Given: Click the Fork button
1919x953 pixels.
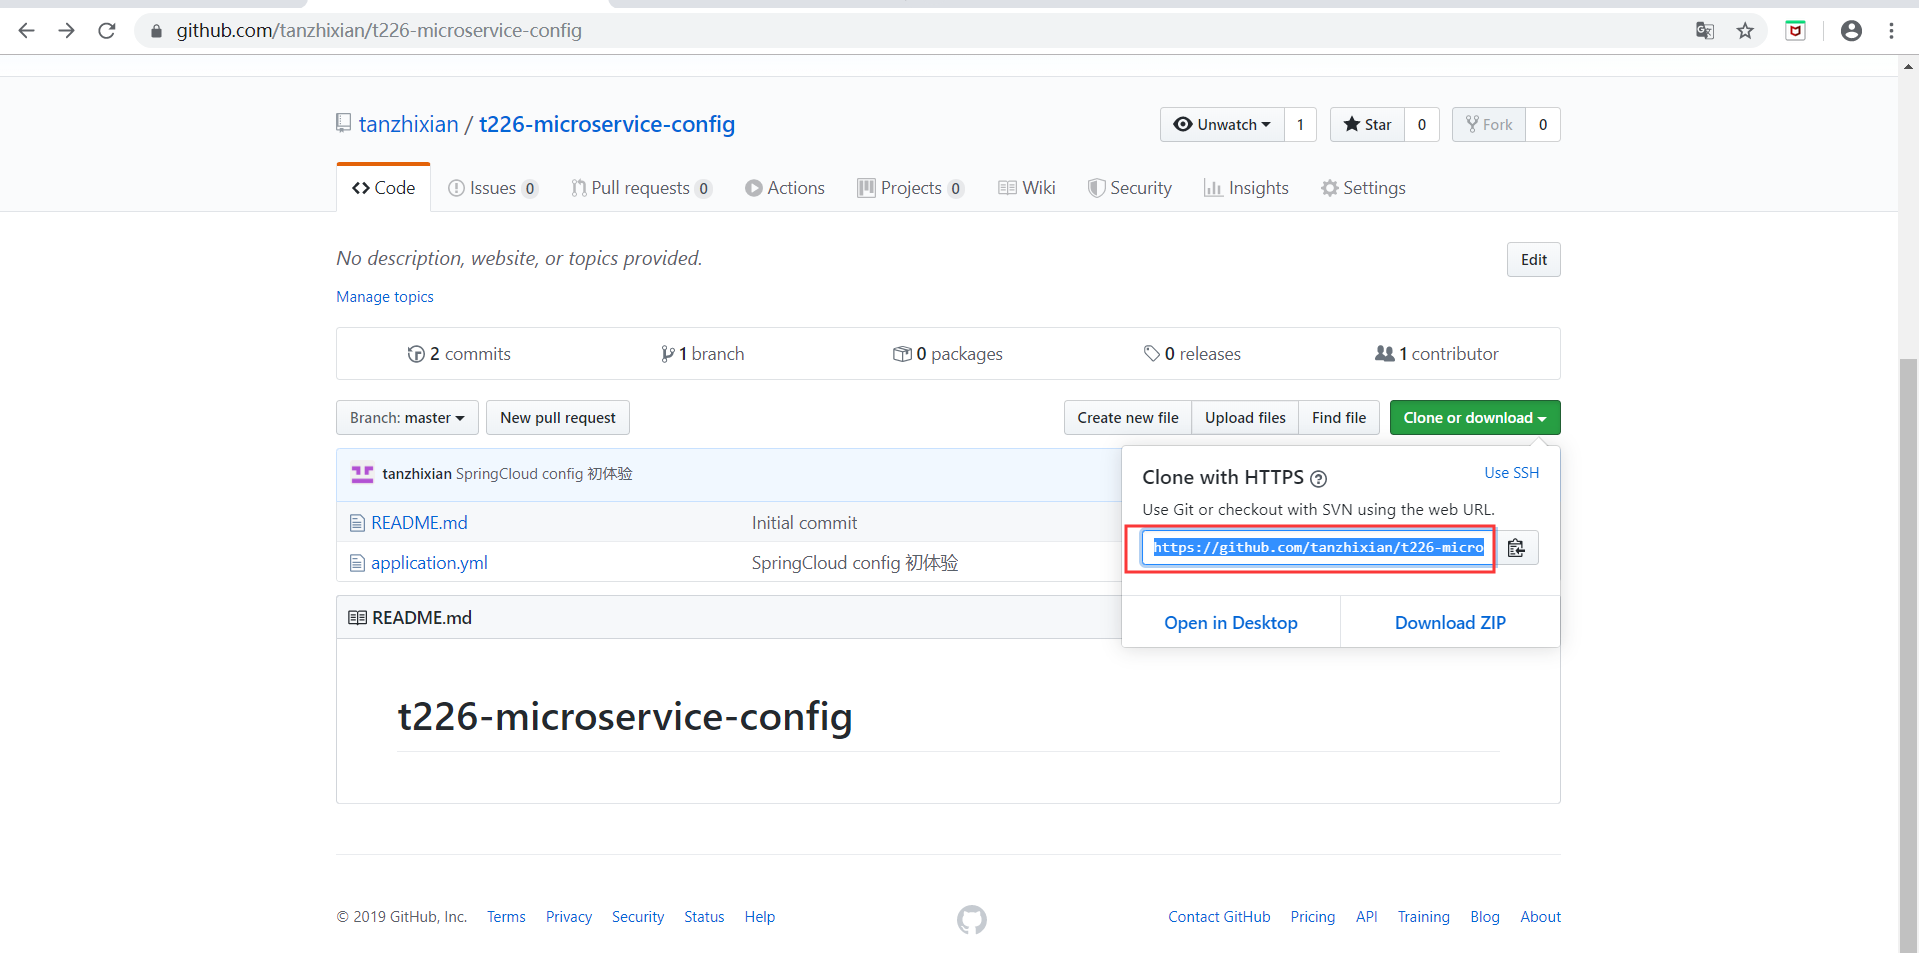Looking at the screenshot, I should (1489, 125).
